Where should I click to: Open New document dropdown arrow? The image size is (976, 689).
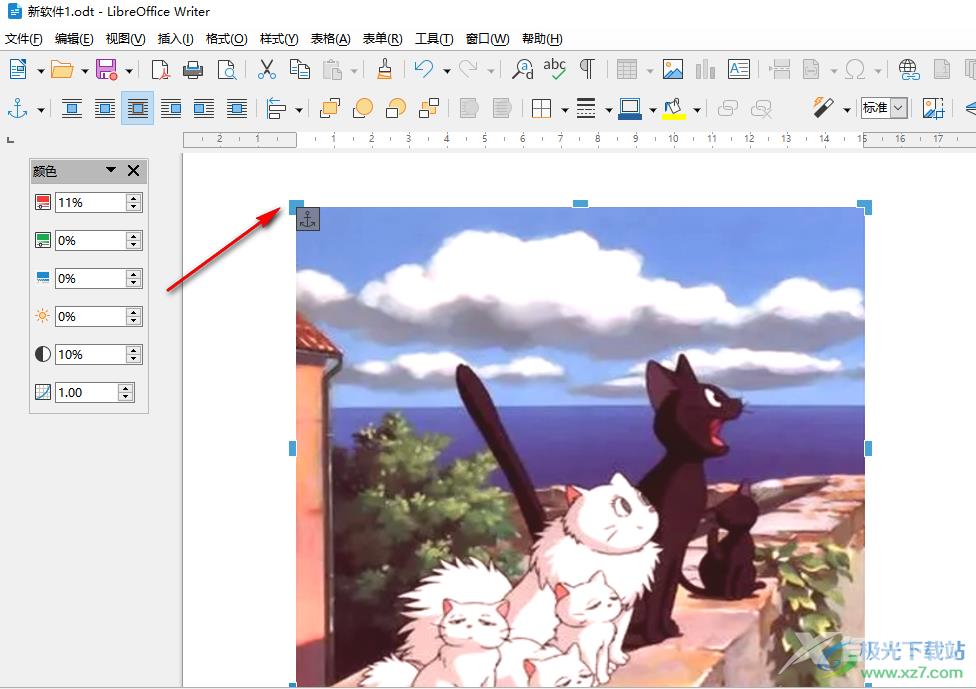[40, 72]
